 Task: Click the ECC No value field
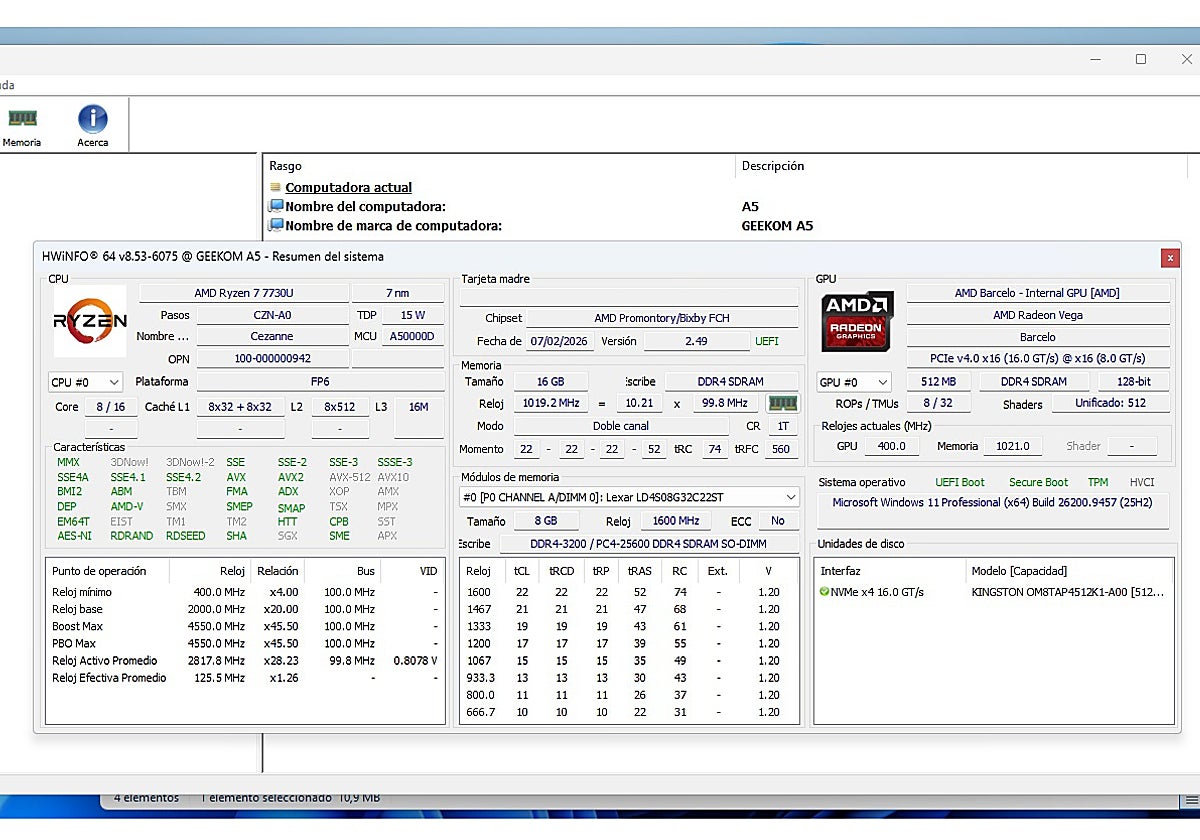777,520
